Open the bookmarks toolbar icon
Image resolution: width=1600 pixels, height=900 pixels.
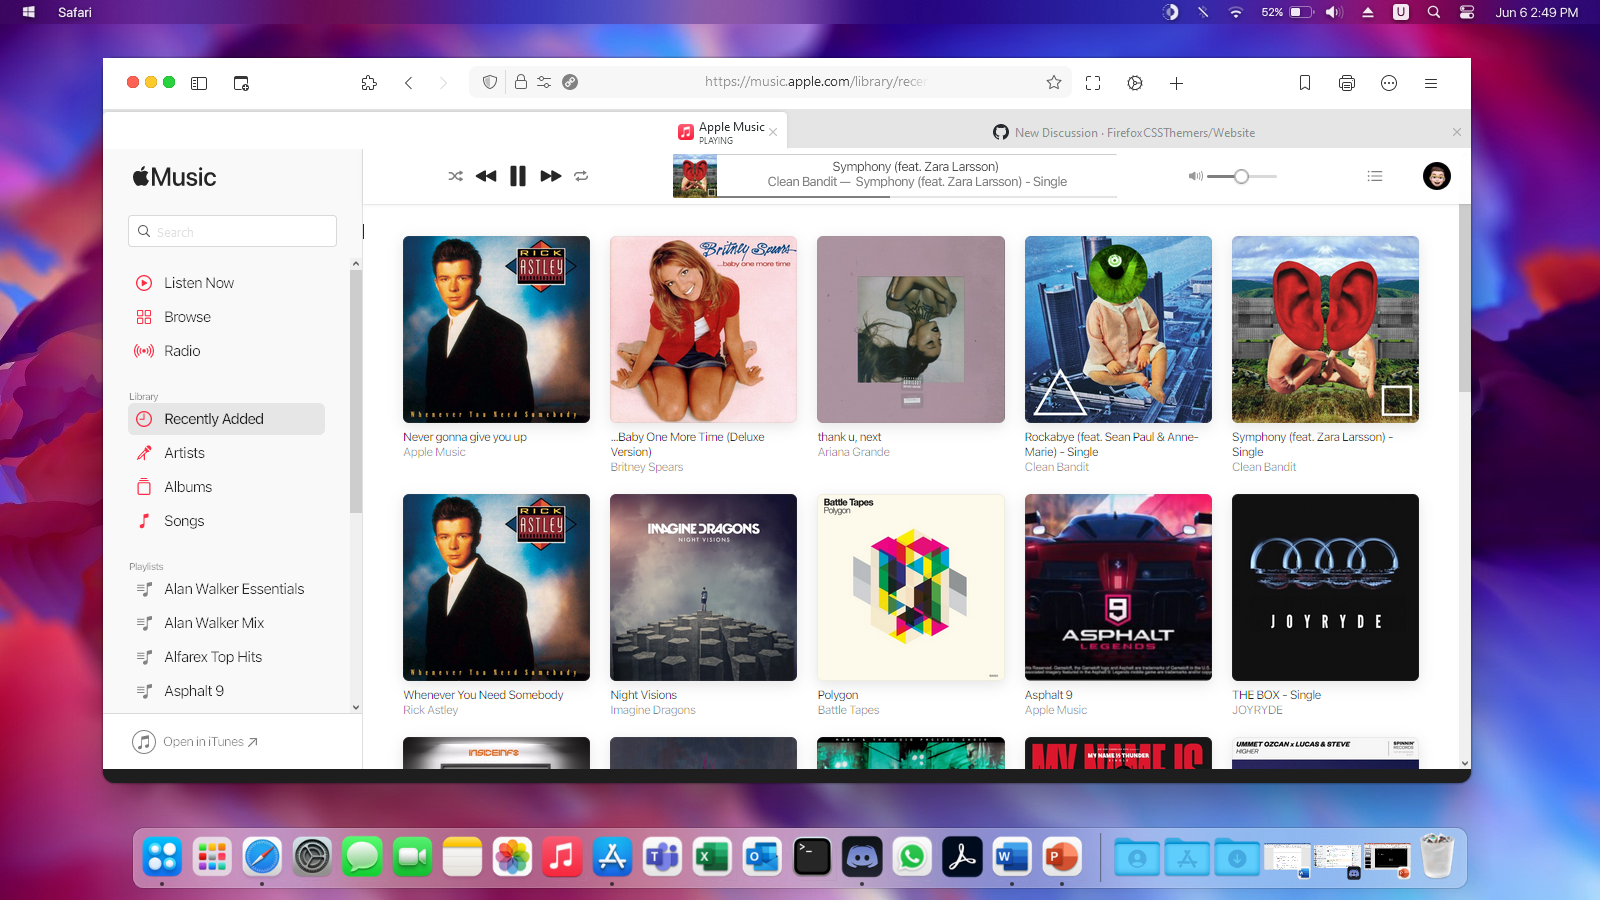tap(1305, 83)
